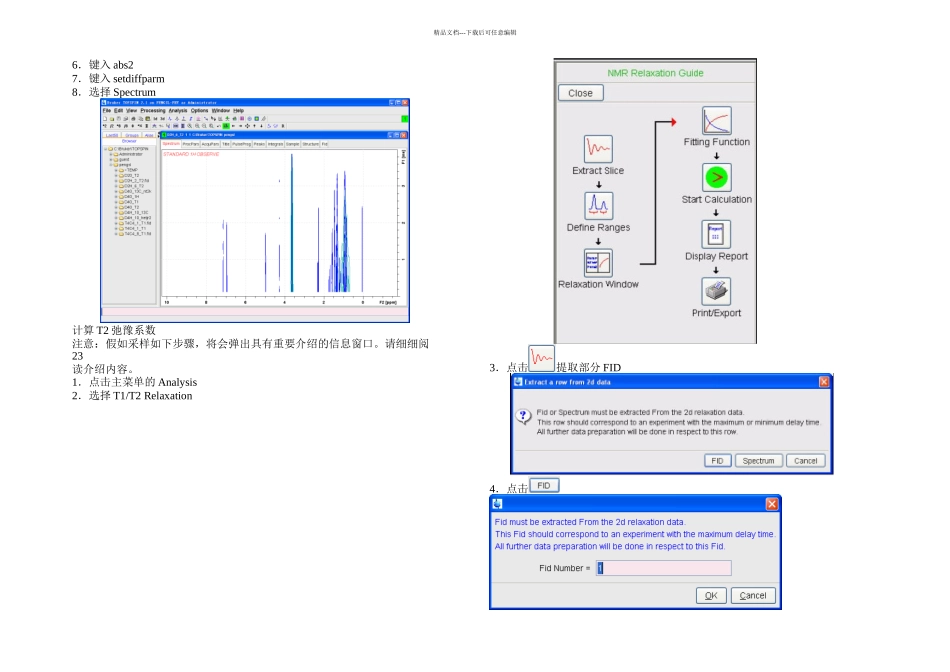
Task: Click the title bar icon of the Extract a row from 2d data dialog
Action: click(518, 382)
